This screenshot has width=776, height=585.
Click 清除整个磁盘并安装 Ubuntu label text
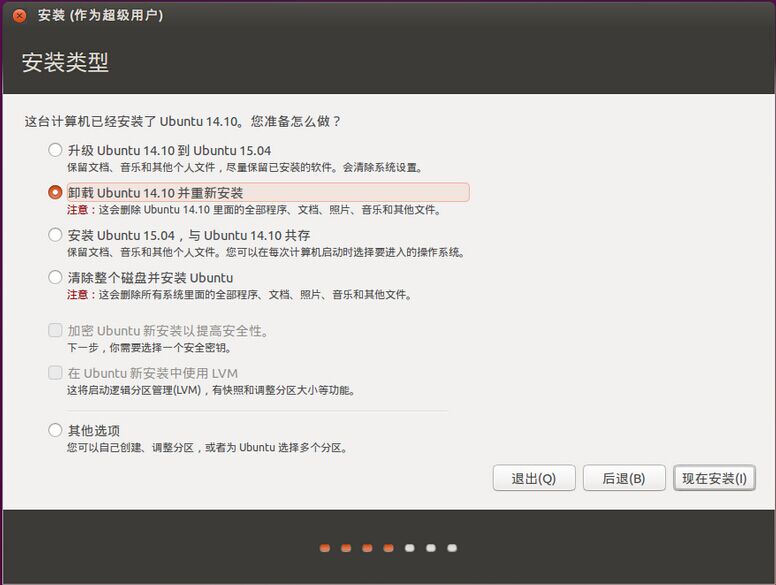[150, 278]
